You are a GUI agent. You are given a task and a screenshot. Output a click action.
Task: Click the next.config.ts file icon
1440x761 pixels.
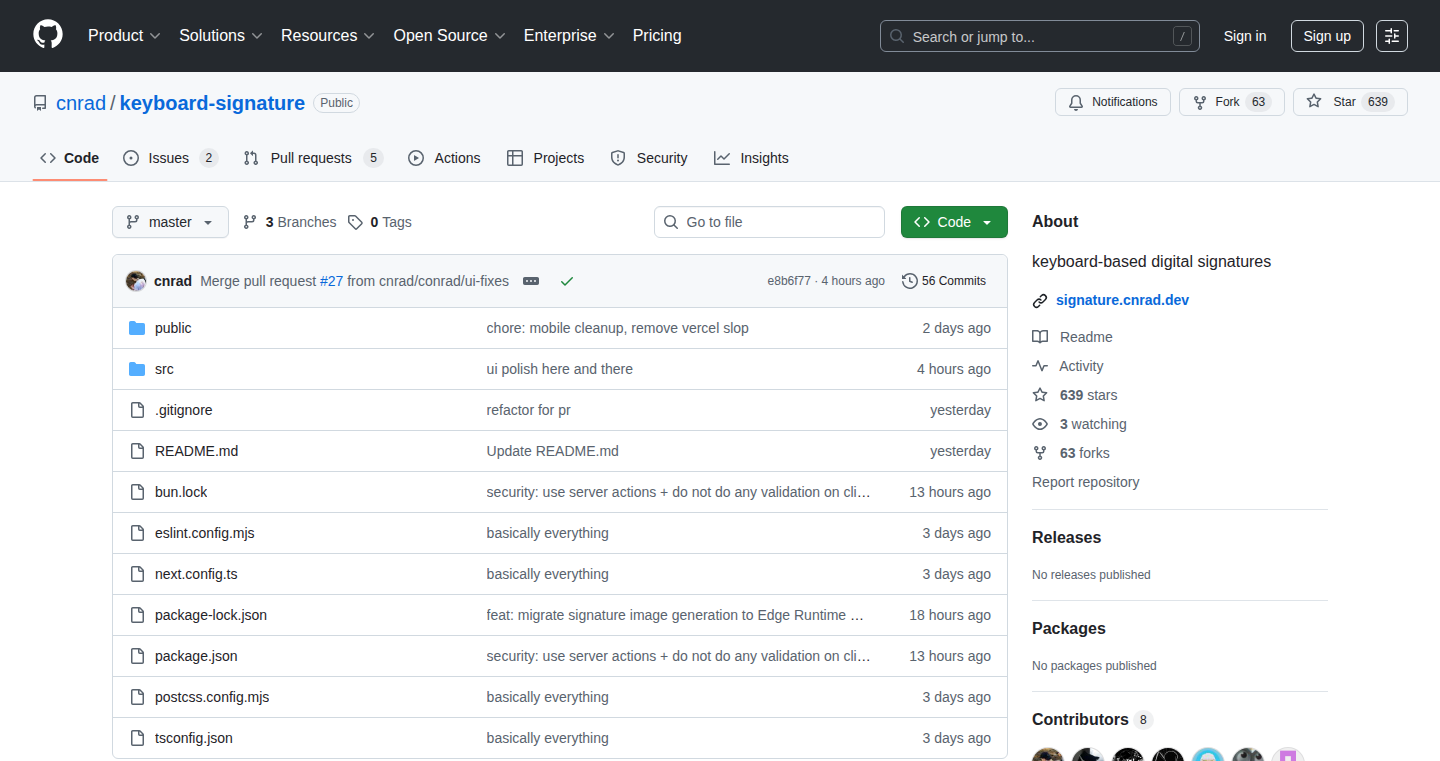click(x=137, y=574)
